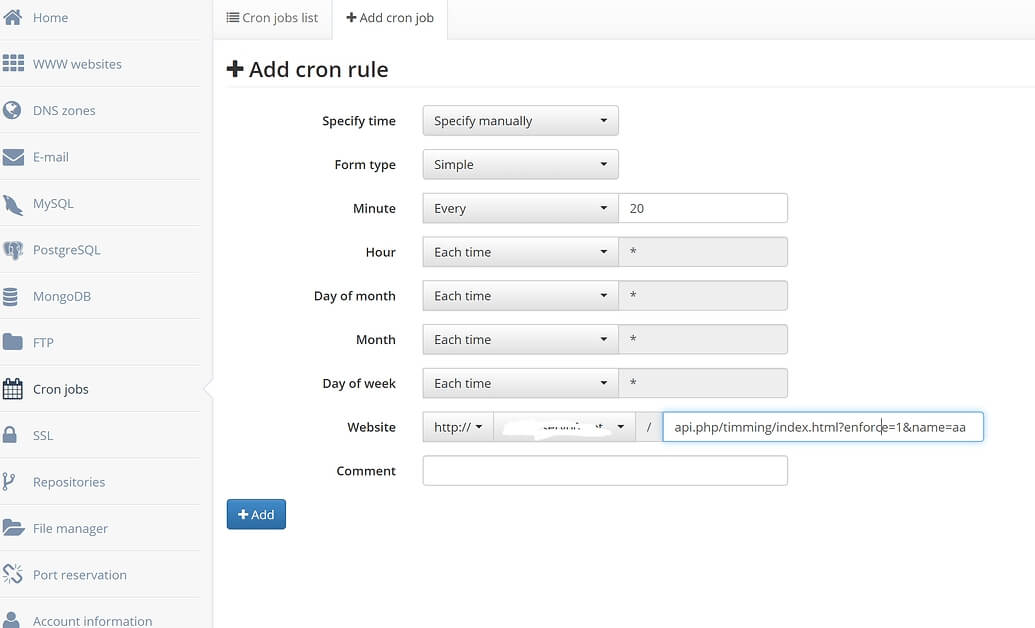Expand the Minute 'Every' dropdown
The image size is (1035, 628).
[520, 209]
